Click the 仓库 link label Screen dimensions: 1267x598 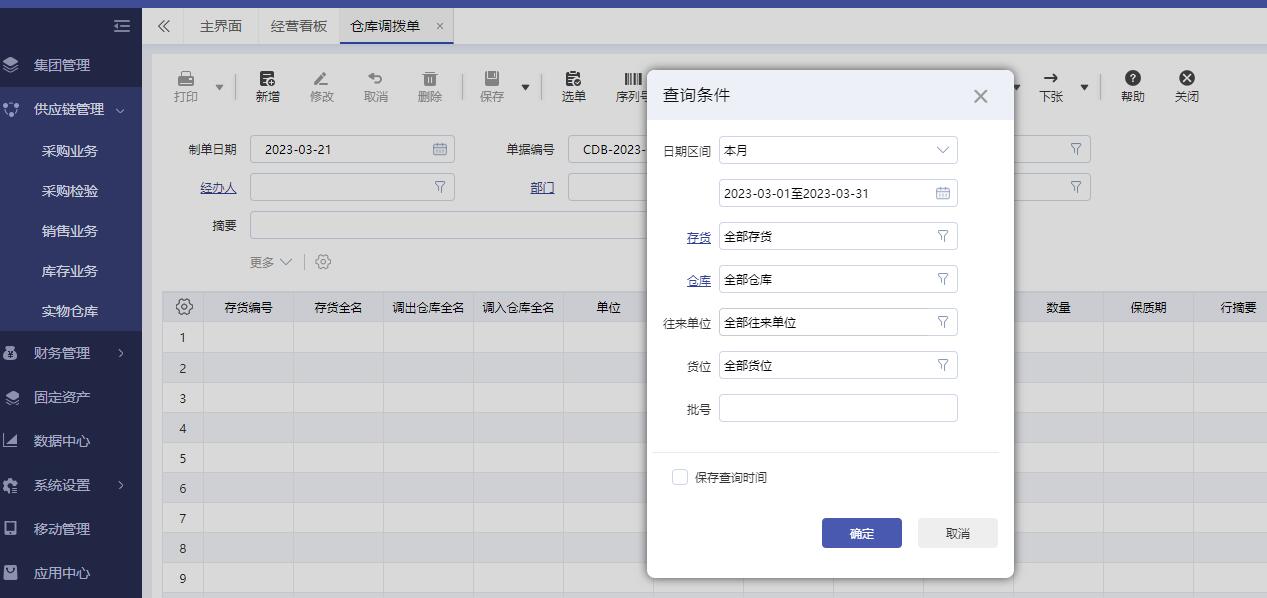[699, 280]
